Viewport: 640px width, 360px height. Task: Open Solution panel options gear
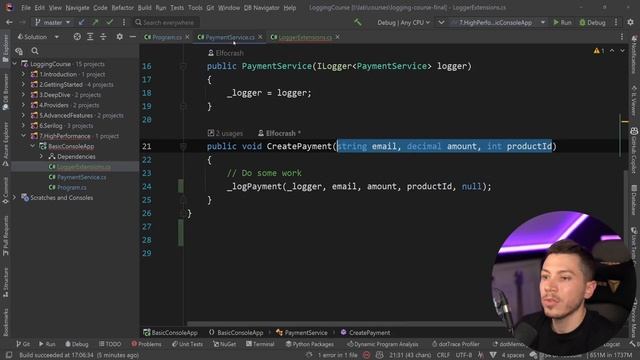(119, 37)
